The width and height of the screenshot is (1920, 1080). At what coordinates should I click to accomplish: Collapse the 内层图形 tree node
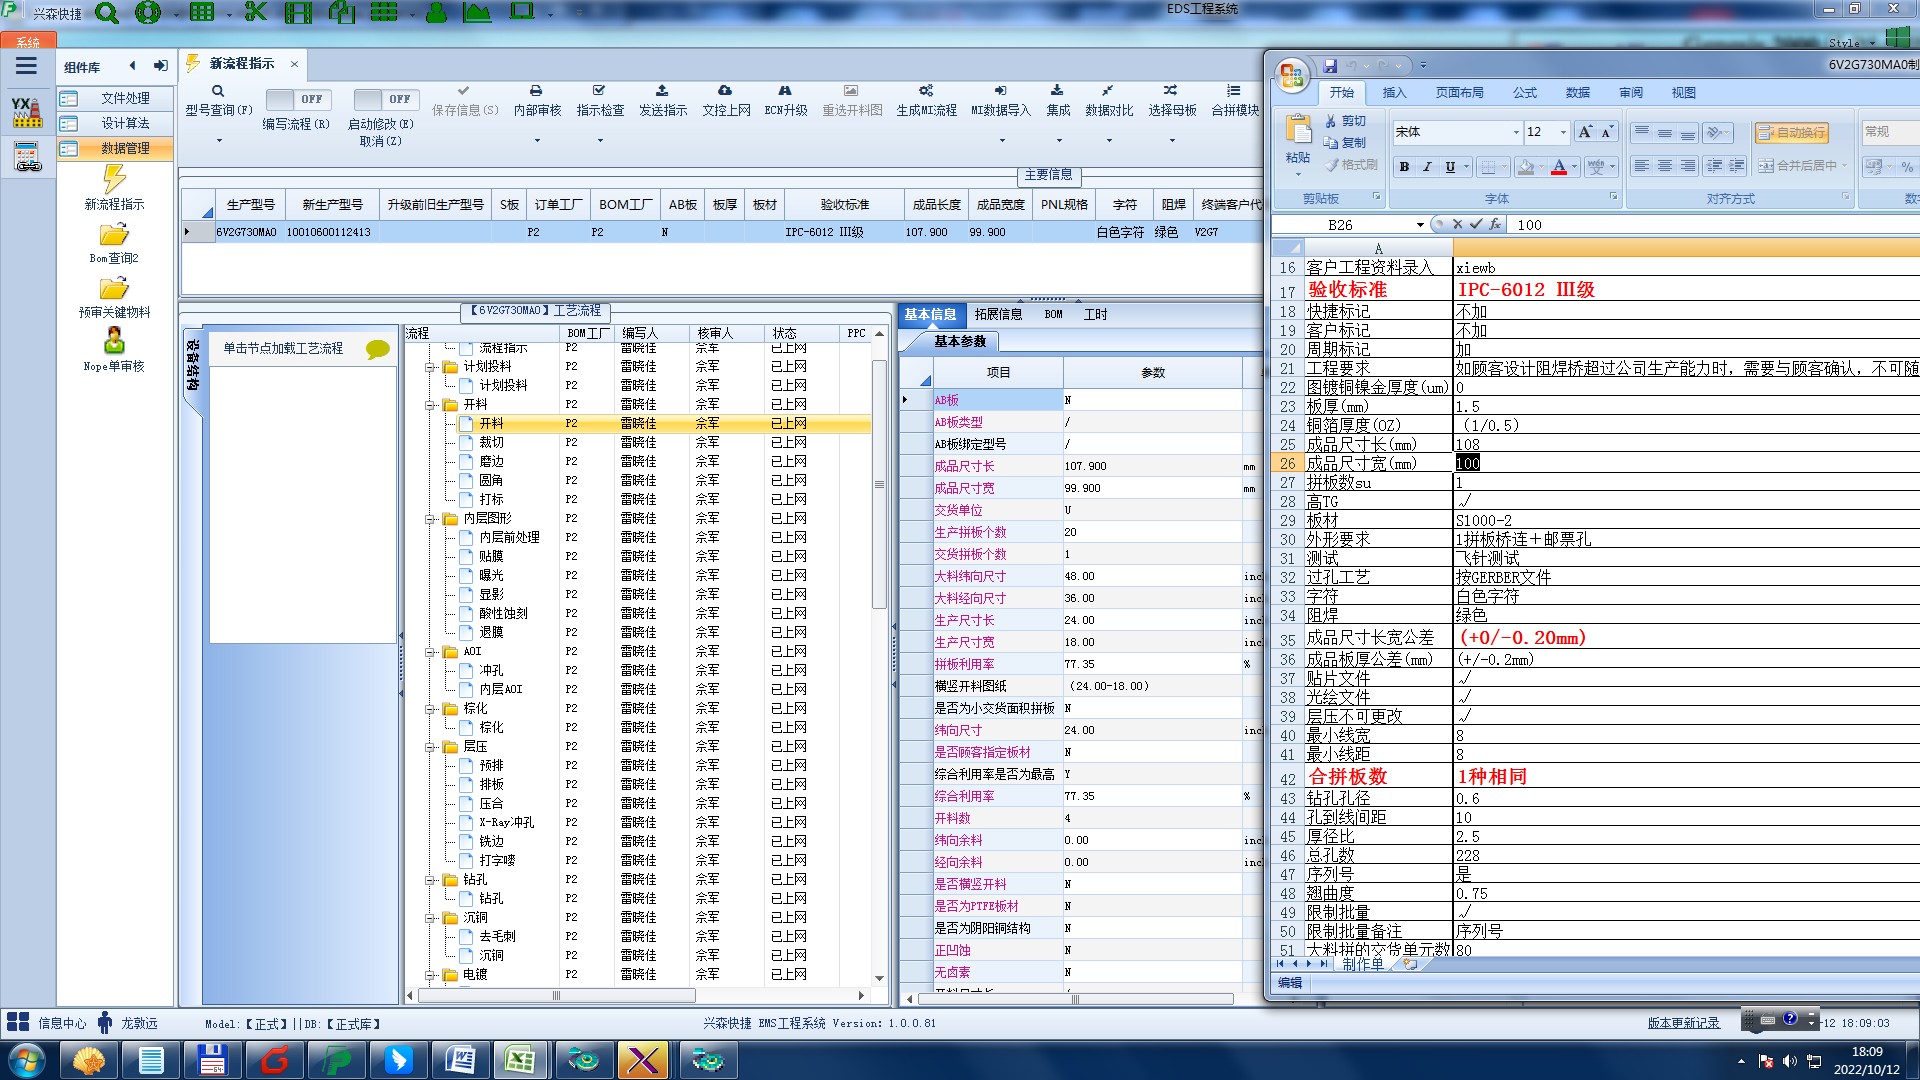(x=430, y=519)
